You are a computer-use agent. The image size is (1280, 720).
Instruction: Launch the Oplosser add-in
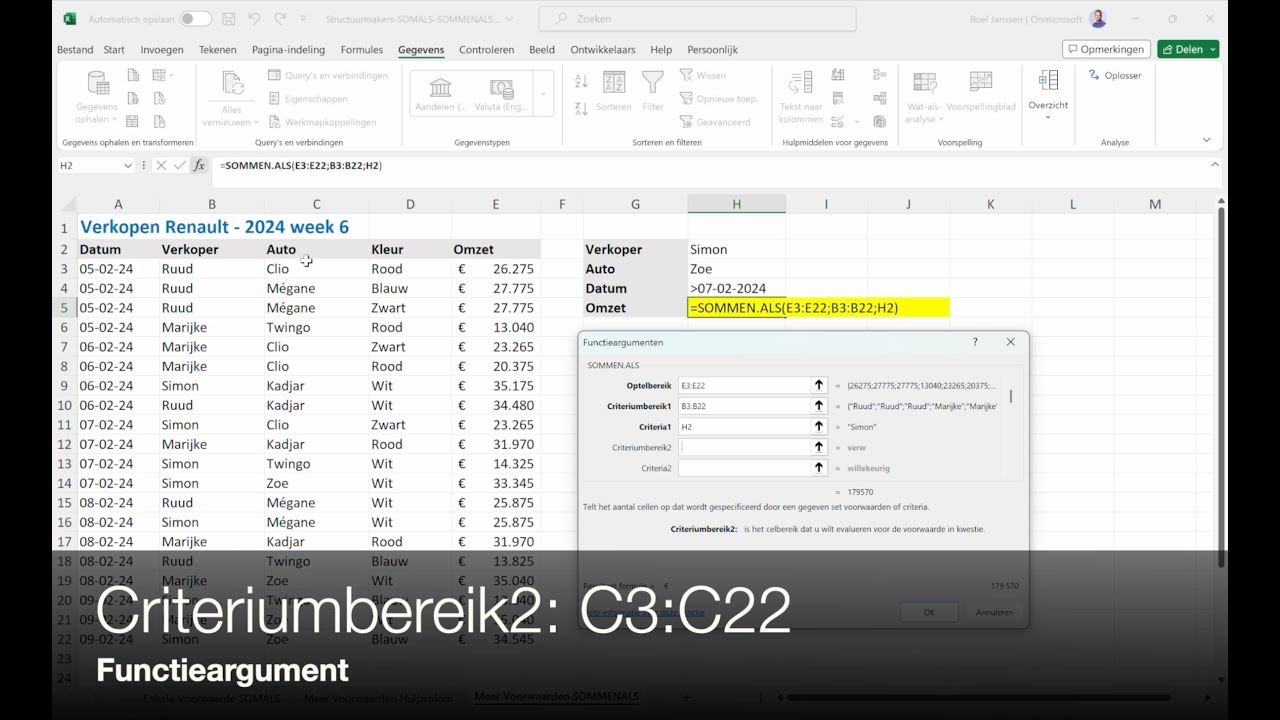tap(1115, 75)
